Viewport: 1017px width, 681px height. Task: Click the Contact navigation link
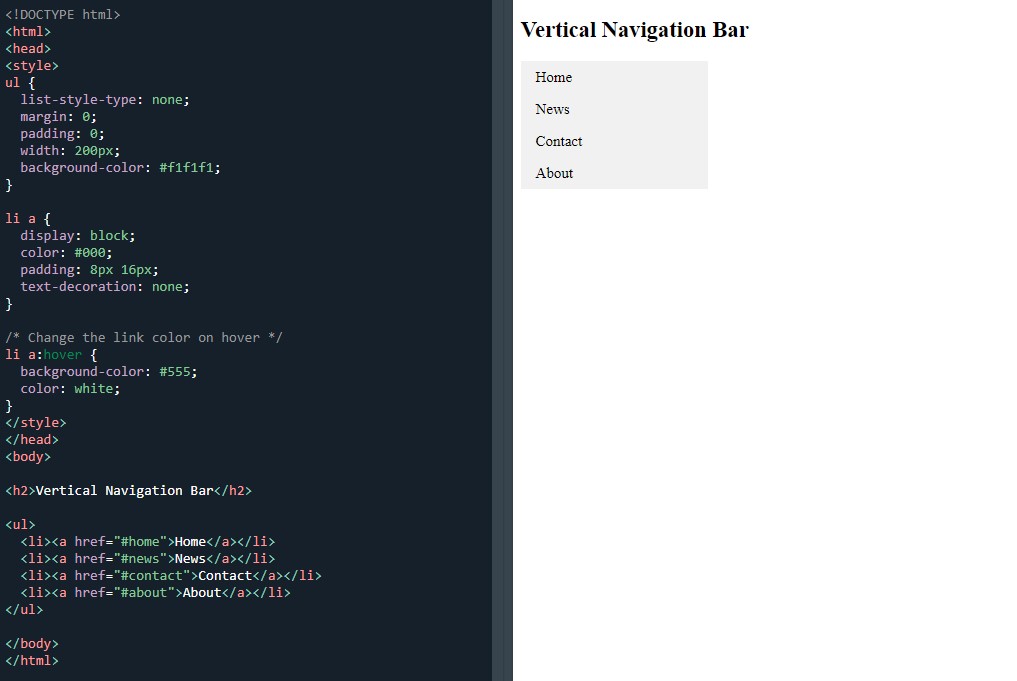[x=559, y=141]
